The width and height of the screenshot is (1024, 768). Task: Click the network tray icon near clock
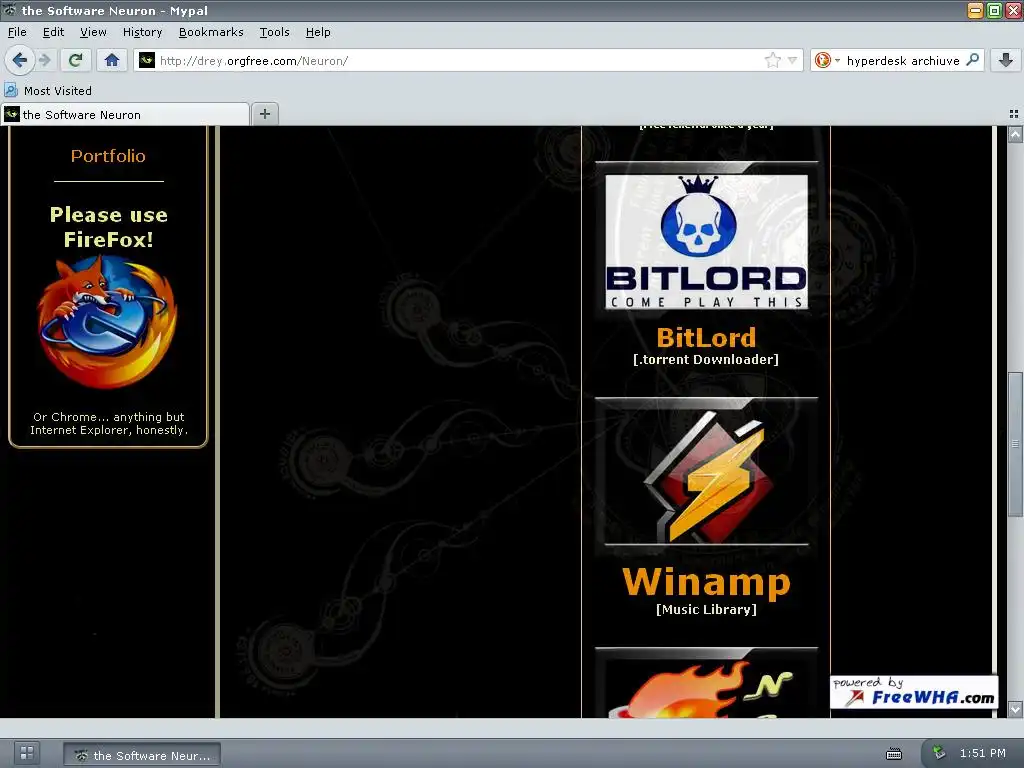[938, 753]
